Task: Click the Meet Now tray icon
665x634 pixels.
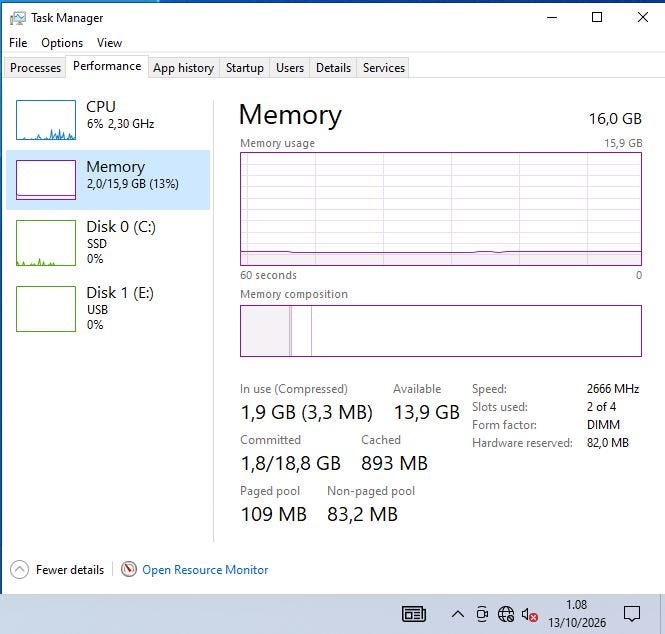Action: click(x=482, y=614)
